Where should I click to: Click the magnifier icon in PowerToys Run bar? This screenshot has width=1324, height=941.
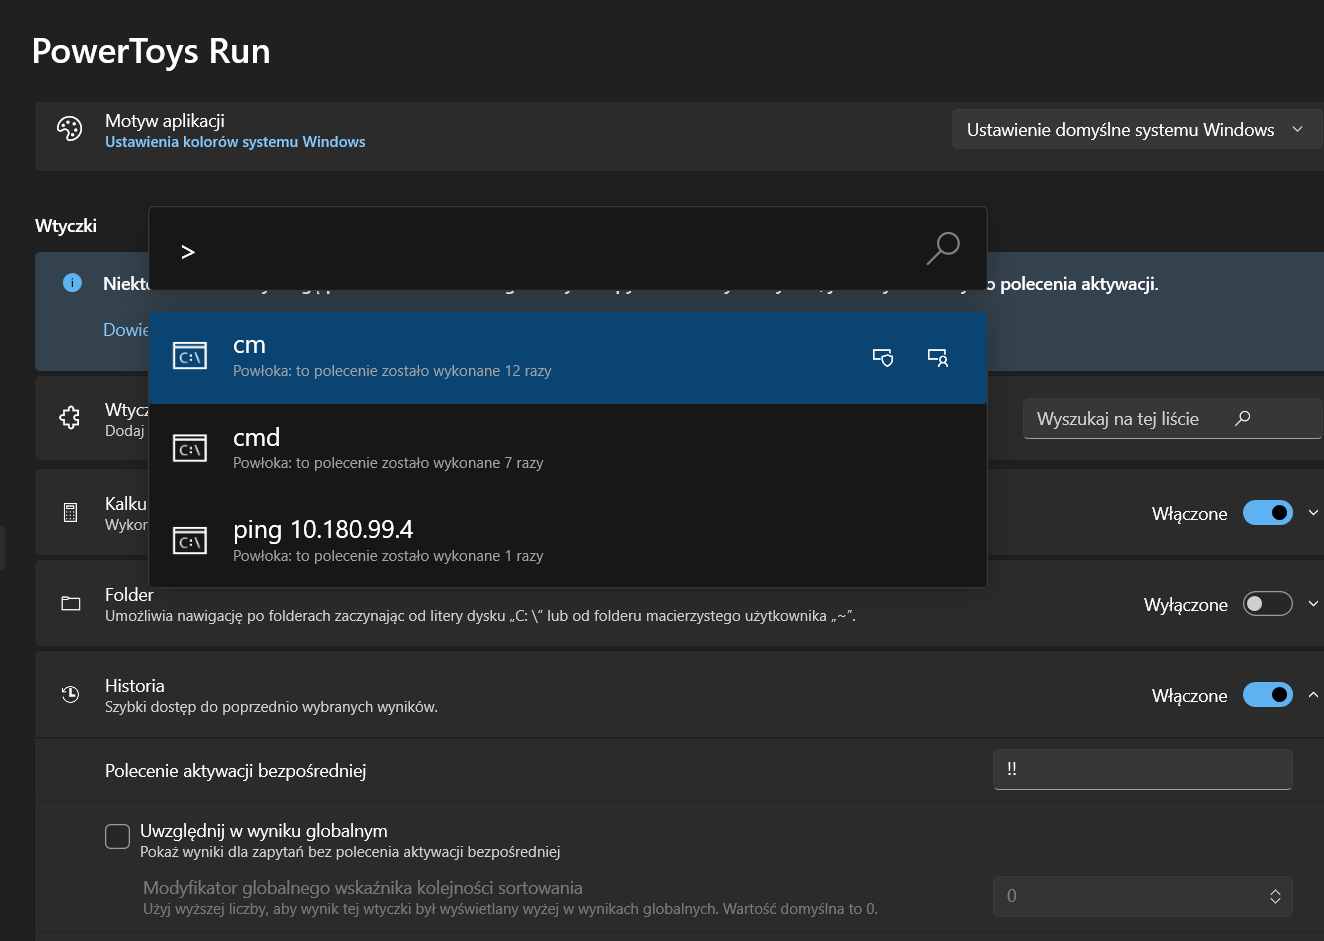(x=941, y=249)
